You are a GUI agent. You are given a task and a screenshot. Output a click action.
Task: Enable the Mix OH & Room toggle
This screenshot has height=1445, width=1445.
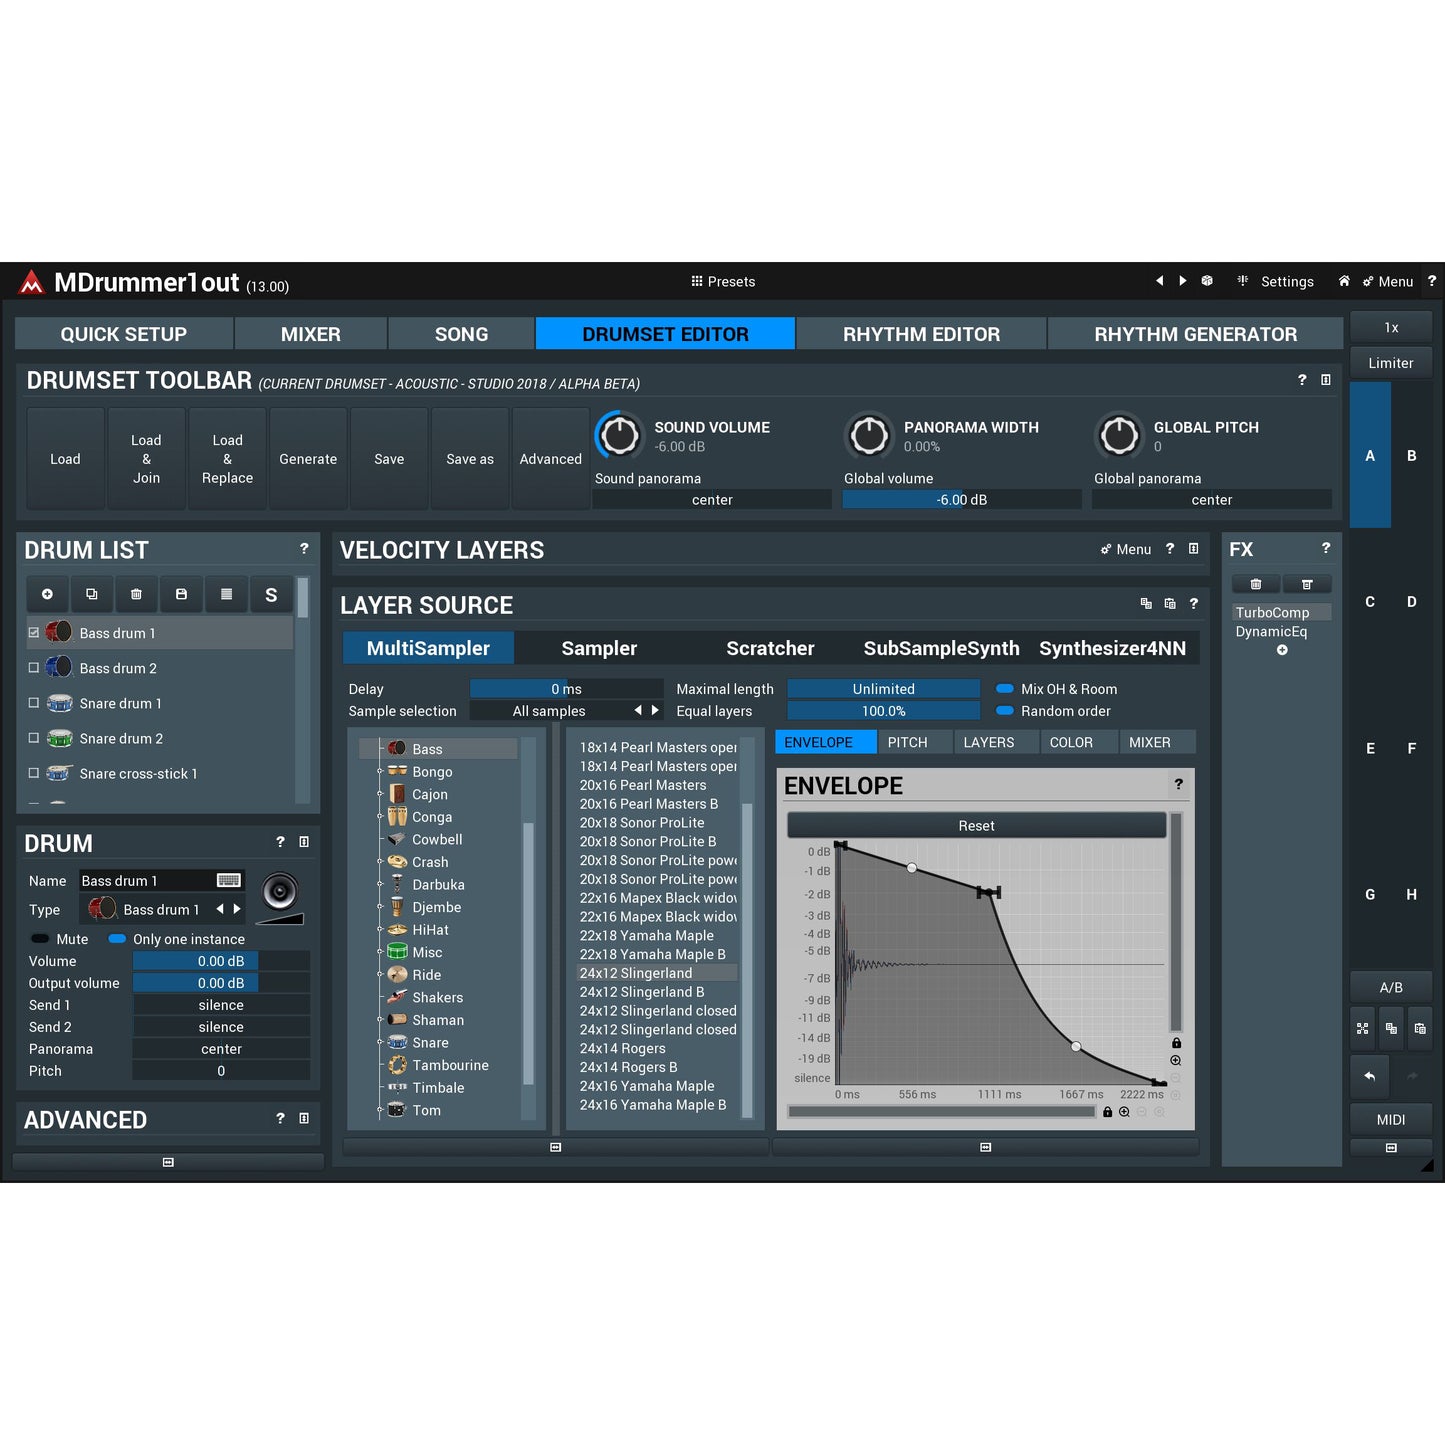pyautogui.click(x=1003, y=688)
